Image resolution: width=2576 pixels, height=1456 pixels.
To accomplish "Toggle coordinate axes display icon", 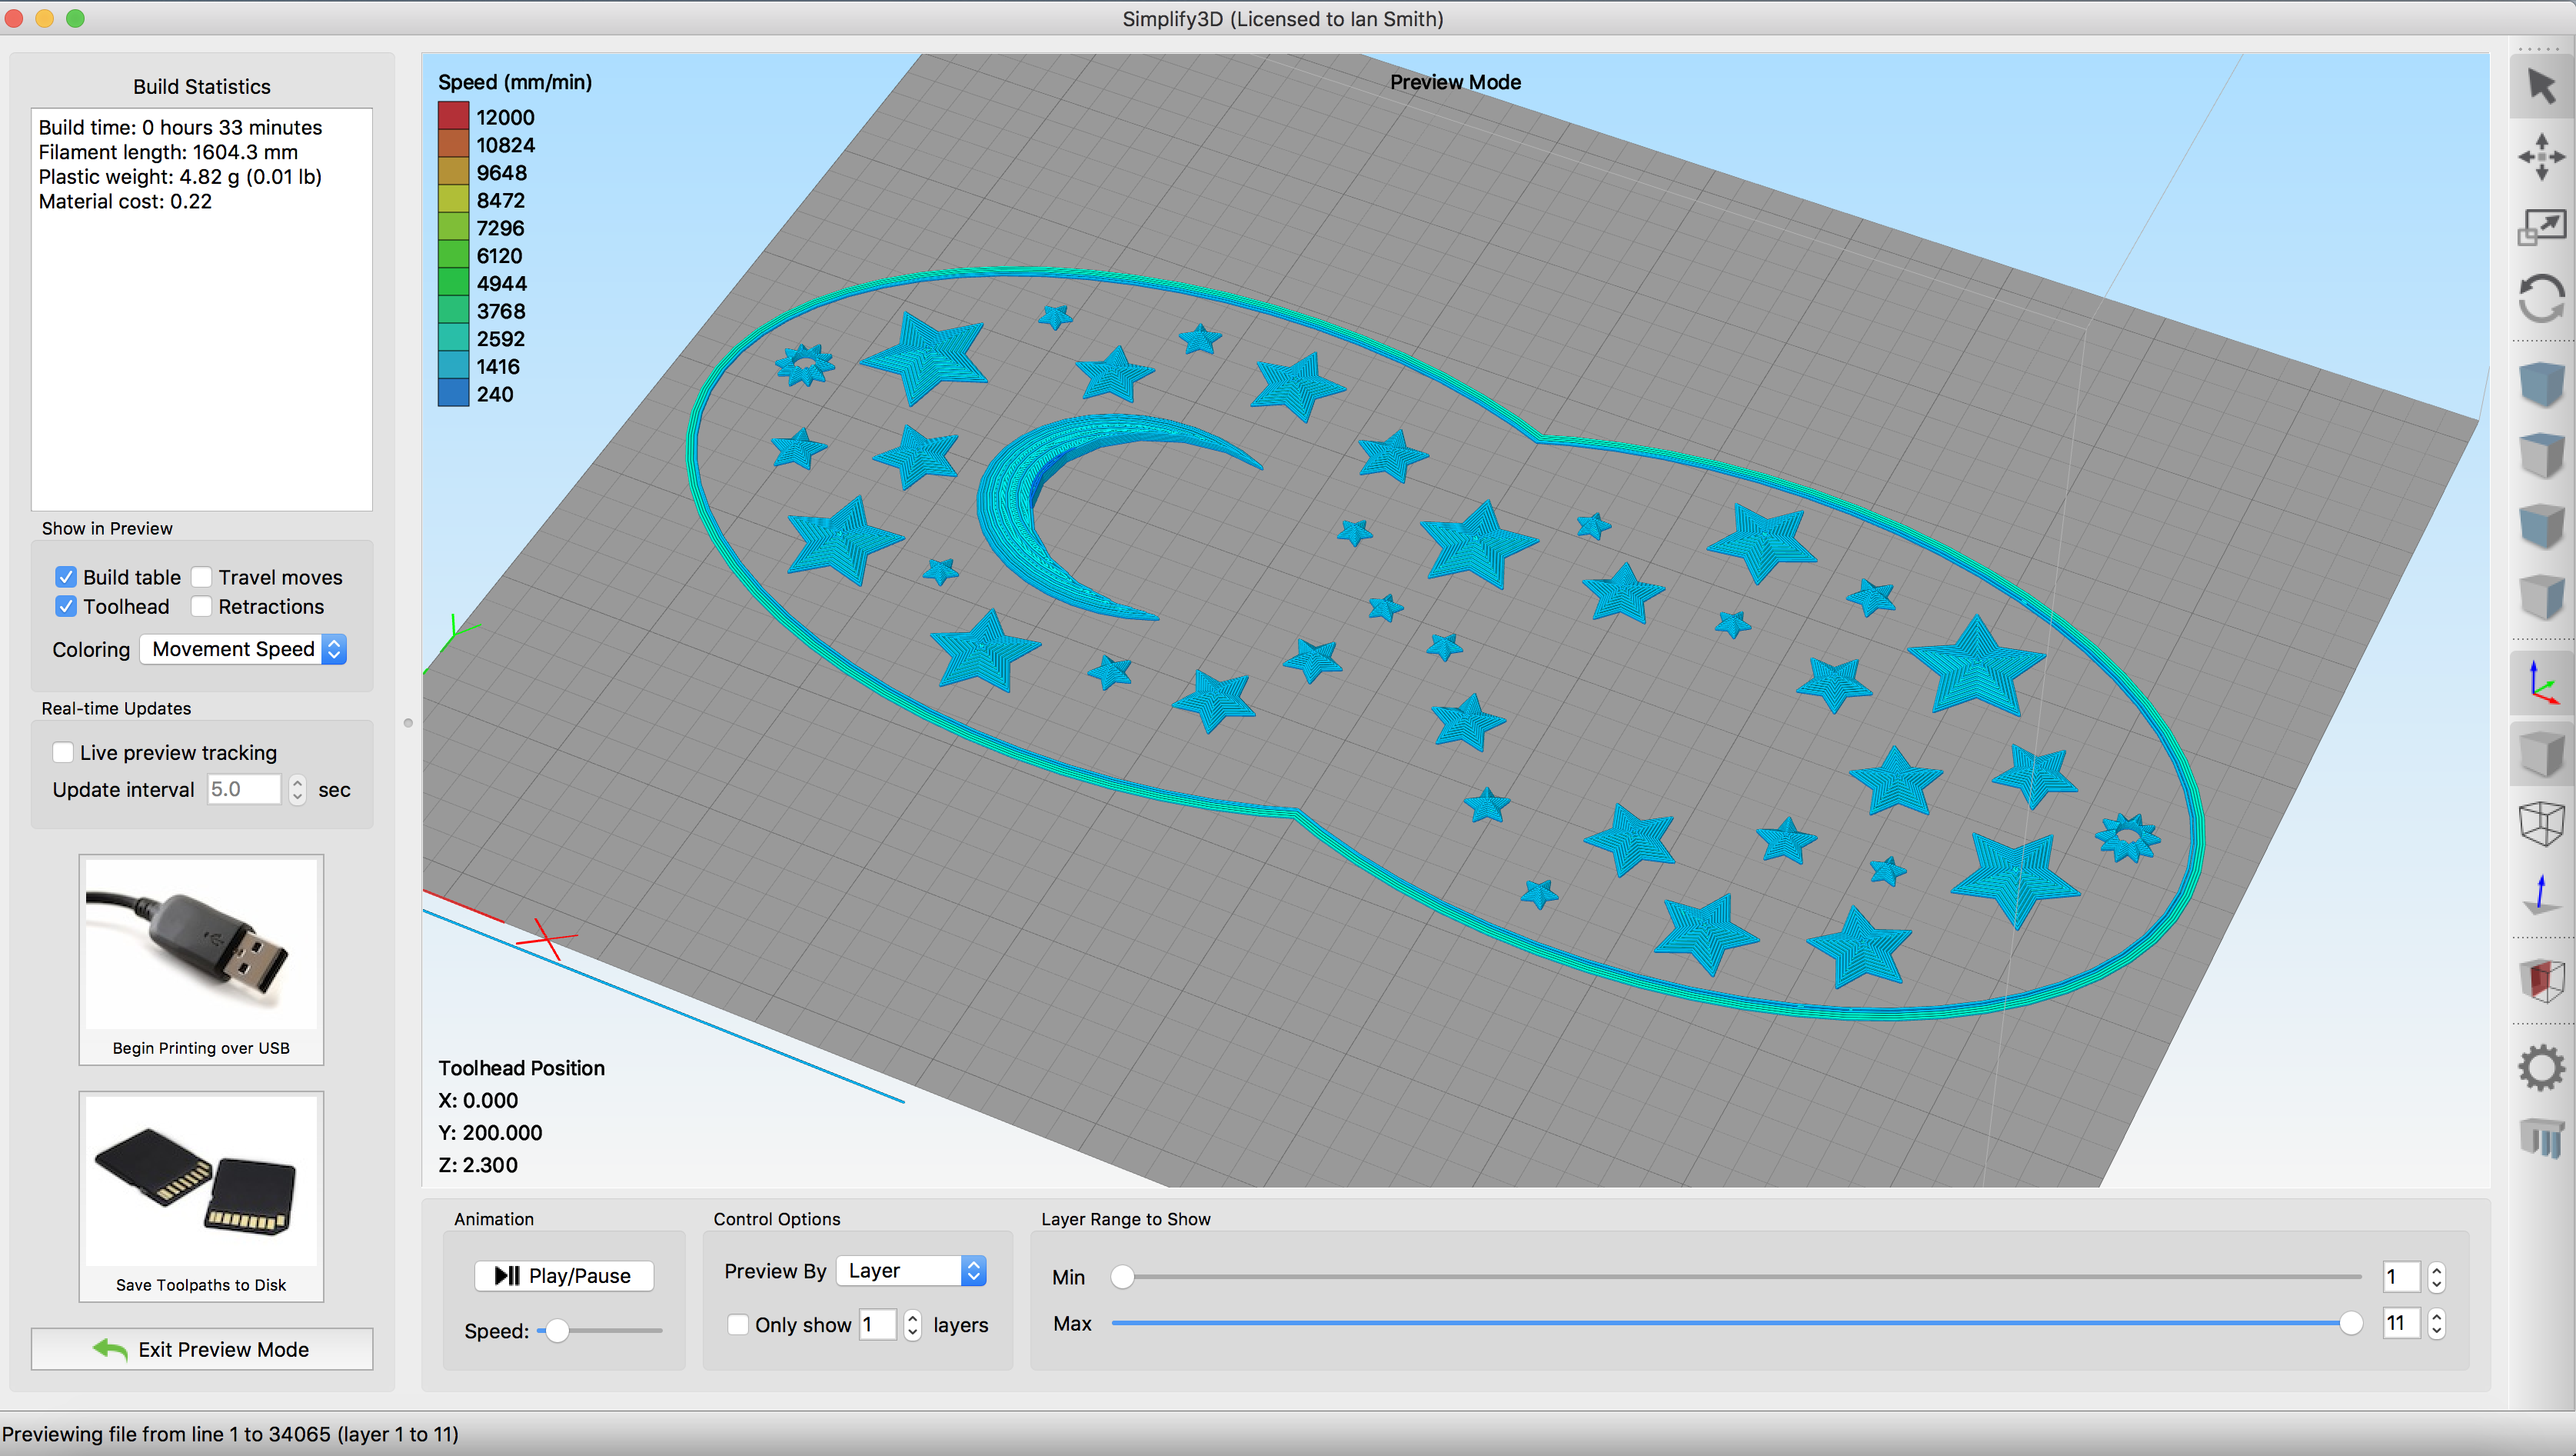I will coord(2541,683).
